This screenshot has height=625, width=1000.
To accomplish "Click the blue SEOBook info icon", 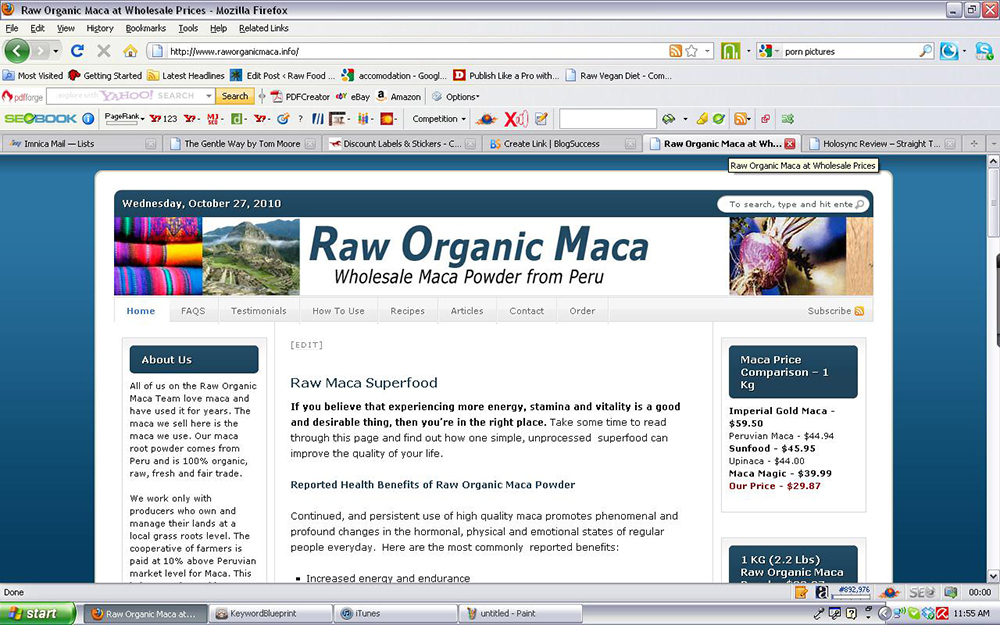I will tap(88, 118).
